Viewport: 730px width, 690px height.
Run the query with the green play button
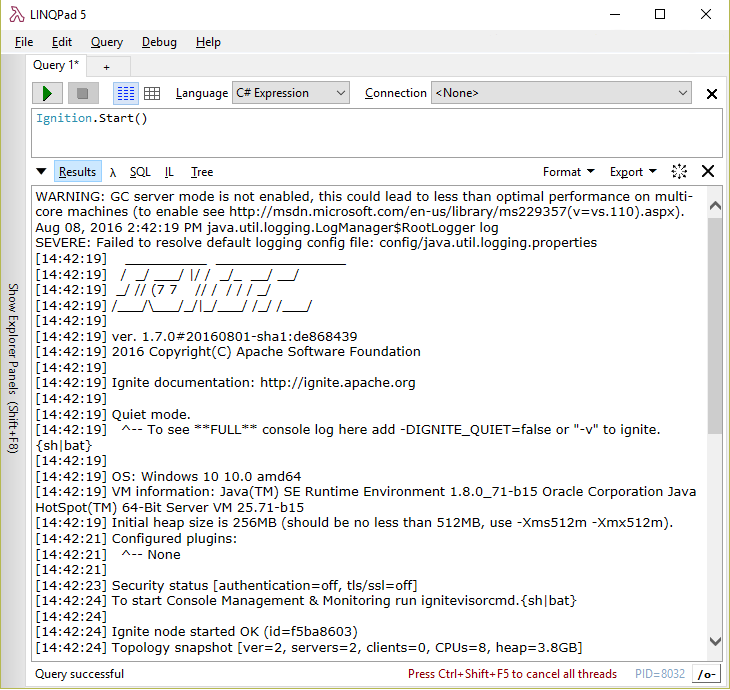[47, 93]
